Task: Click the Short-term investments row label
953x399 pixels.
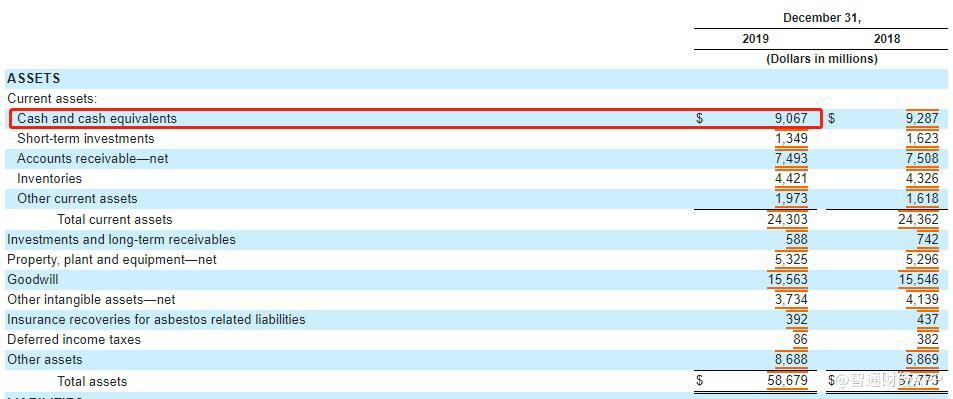Action: click(x=86, y=139)
